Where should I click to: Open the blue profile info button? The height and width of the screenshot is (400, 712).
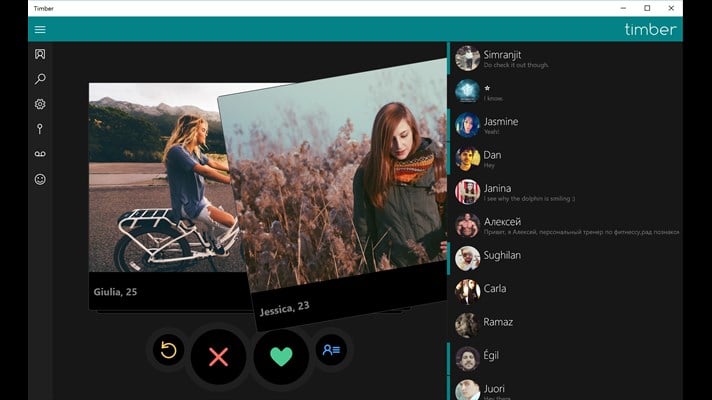click(330, 350)
